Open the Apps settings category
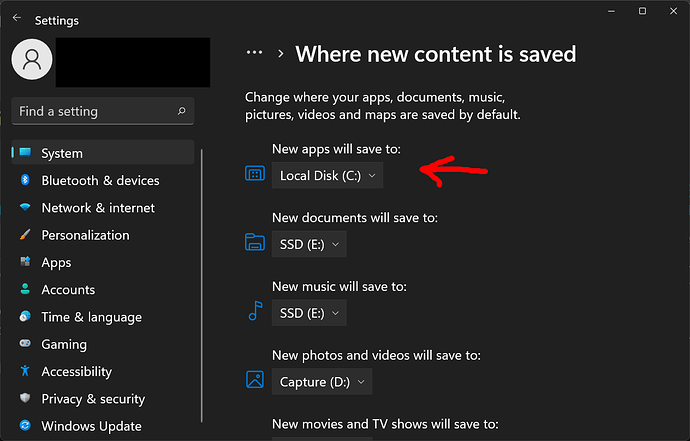 pos(56,262)
